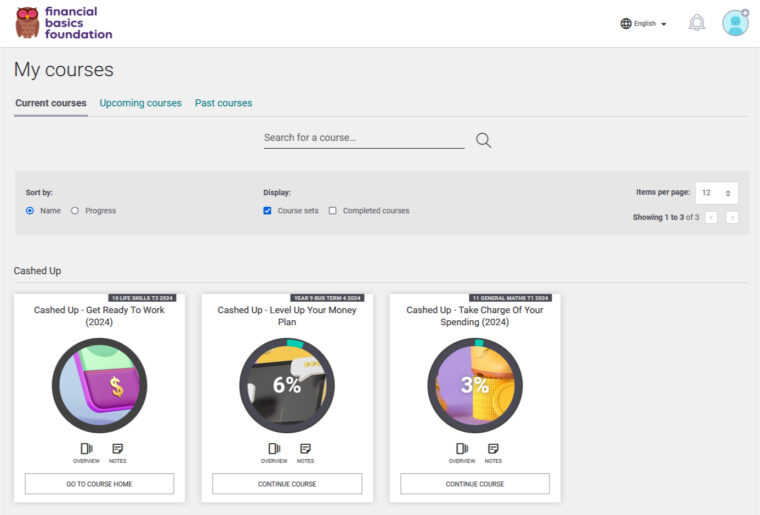Enable the Completed courses checkbox
The image size is (760, 515).
333,211
